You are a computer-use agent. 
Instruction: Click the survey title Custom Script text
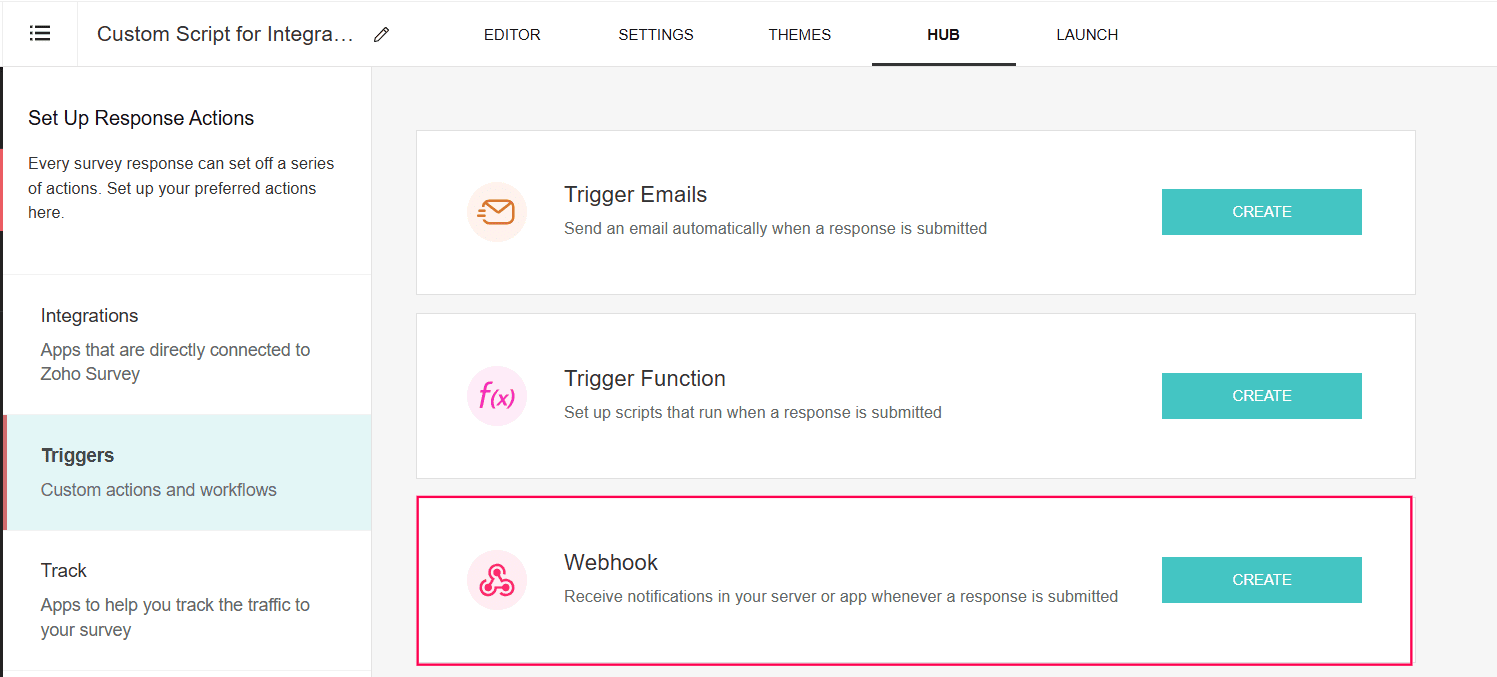(225, 35)
